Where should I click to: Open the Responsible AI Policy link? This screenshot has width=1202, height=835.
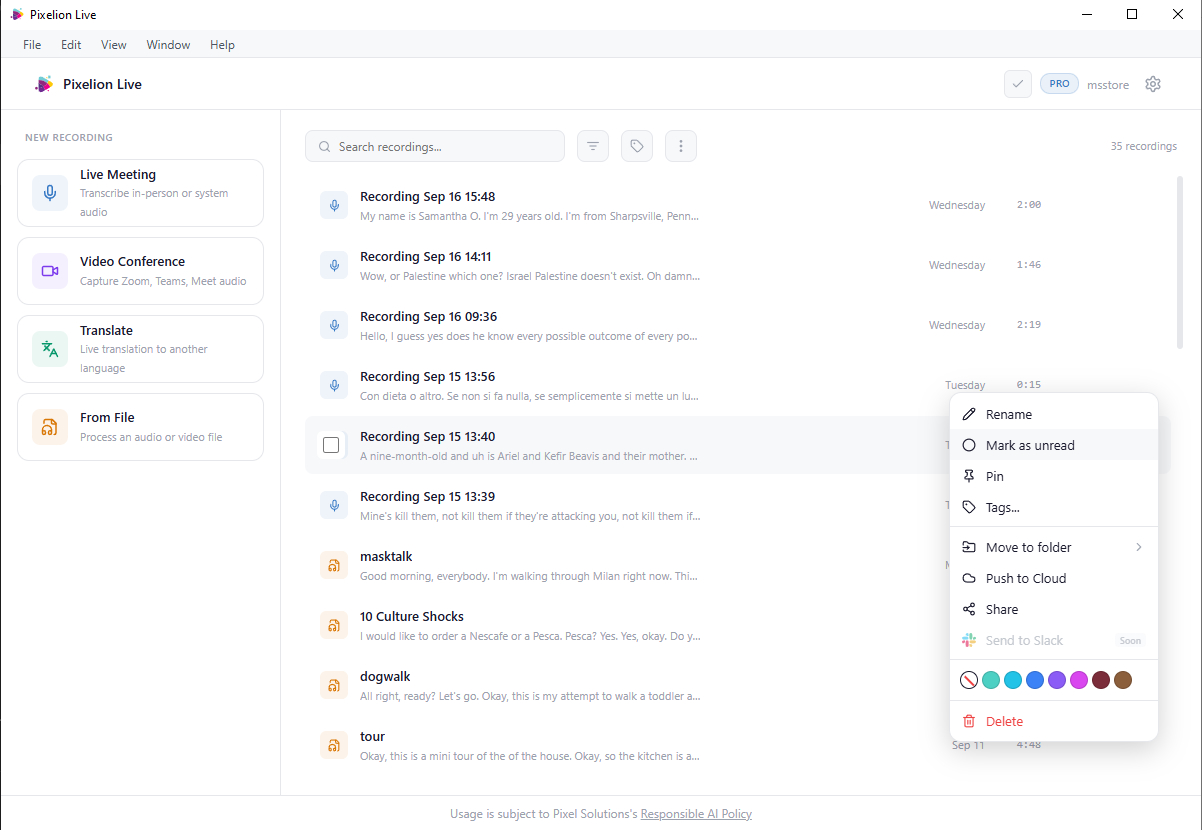click(x=696, y=814)
